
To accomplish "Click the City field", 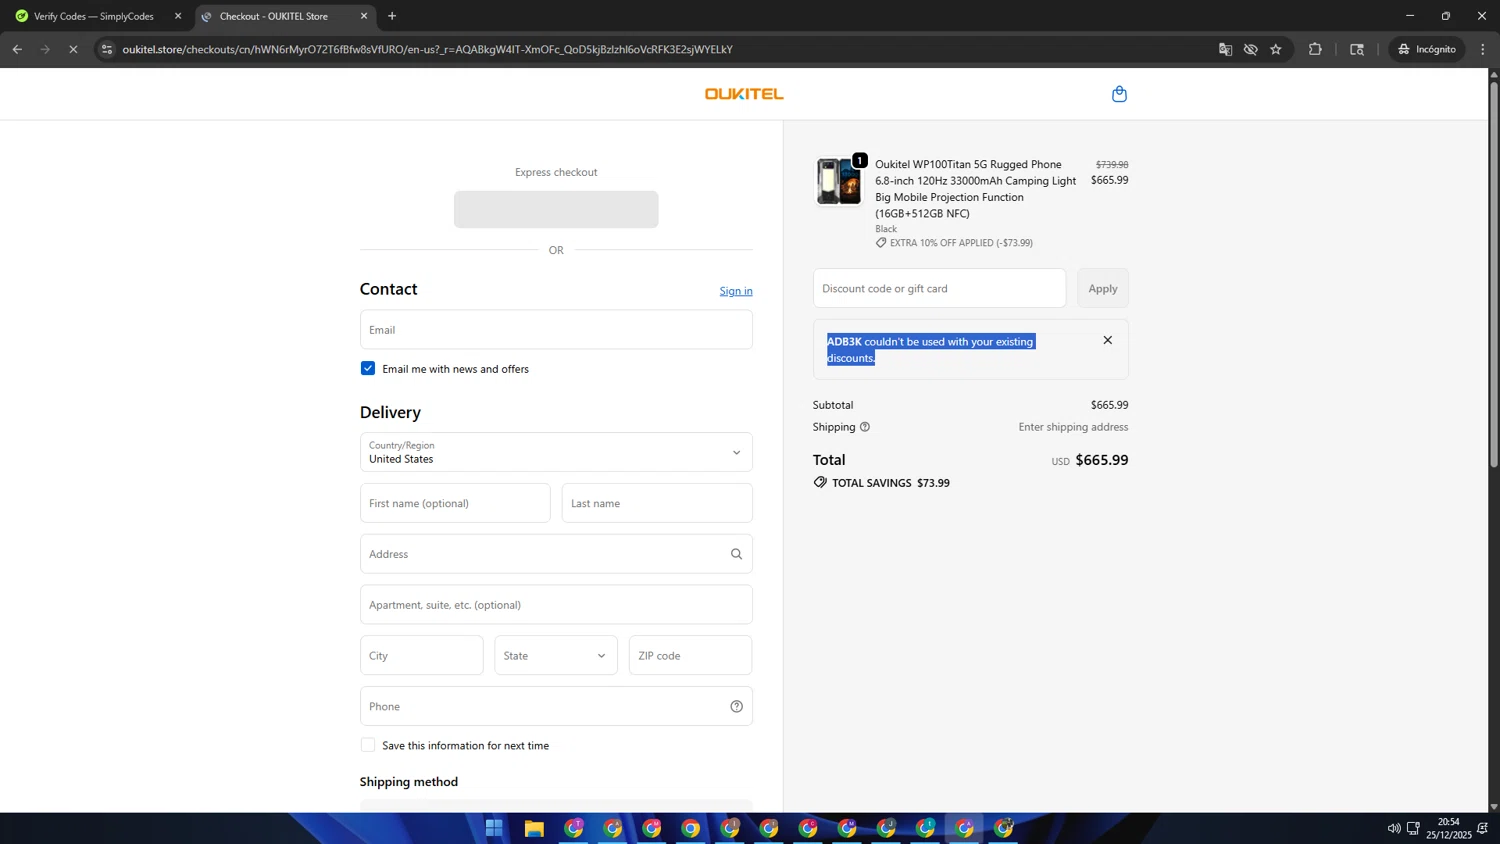I will click(x=422, y=655).
